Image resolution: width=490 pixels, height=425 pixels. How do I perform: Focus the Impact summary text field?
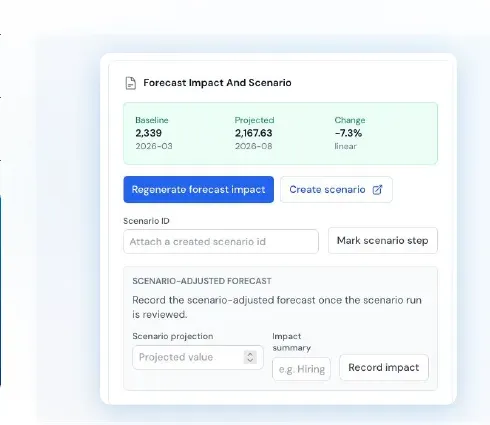point(301,369)
